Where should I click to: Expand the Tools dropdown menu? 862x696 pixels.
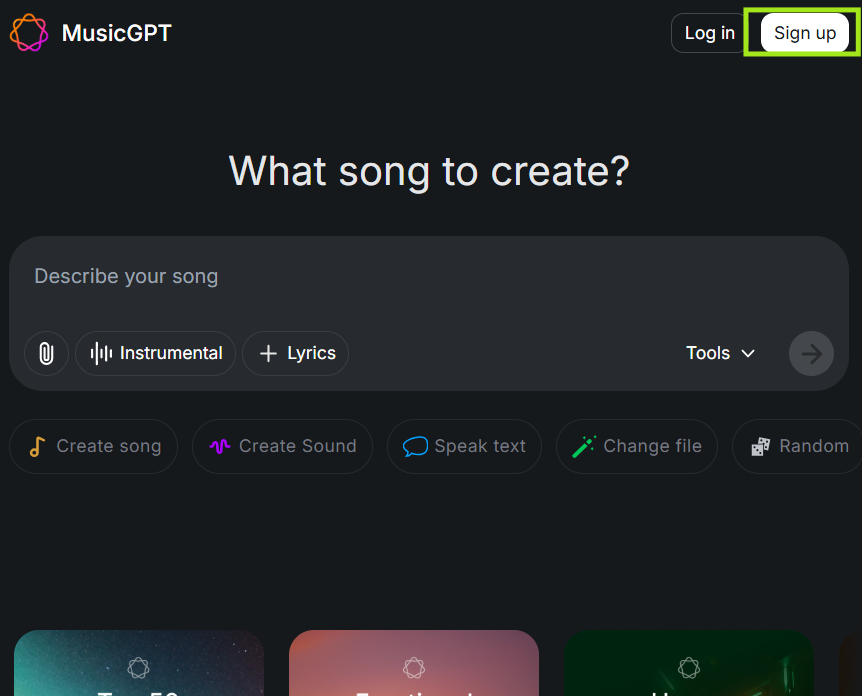[x=720, y=353]
